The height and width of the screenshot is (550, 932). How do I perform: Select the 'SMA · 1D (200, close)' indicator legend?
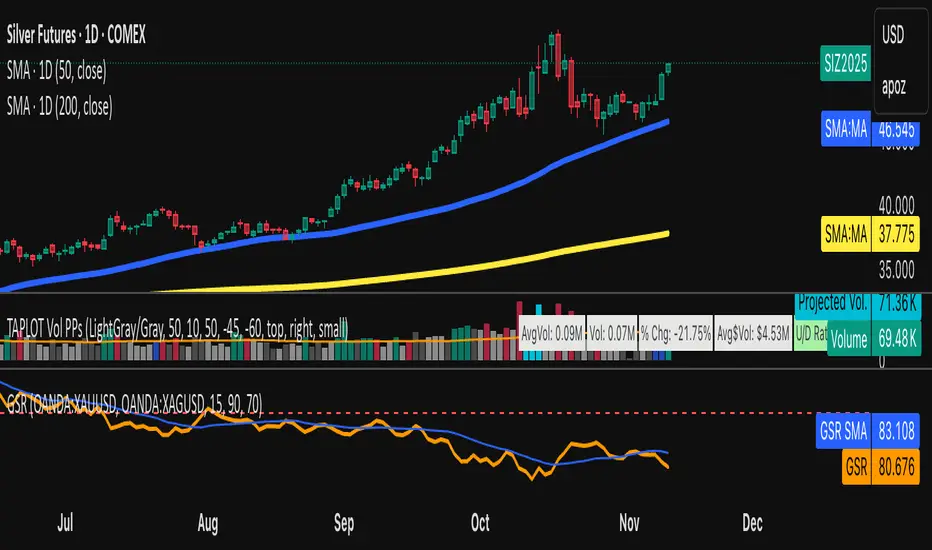(x=59, y=107)
